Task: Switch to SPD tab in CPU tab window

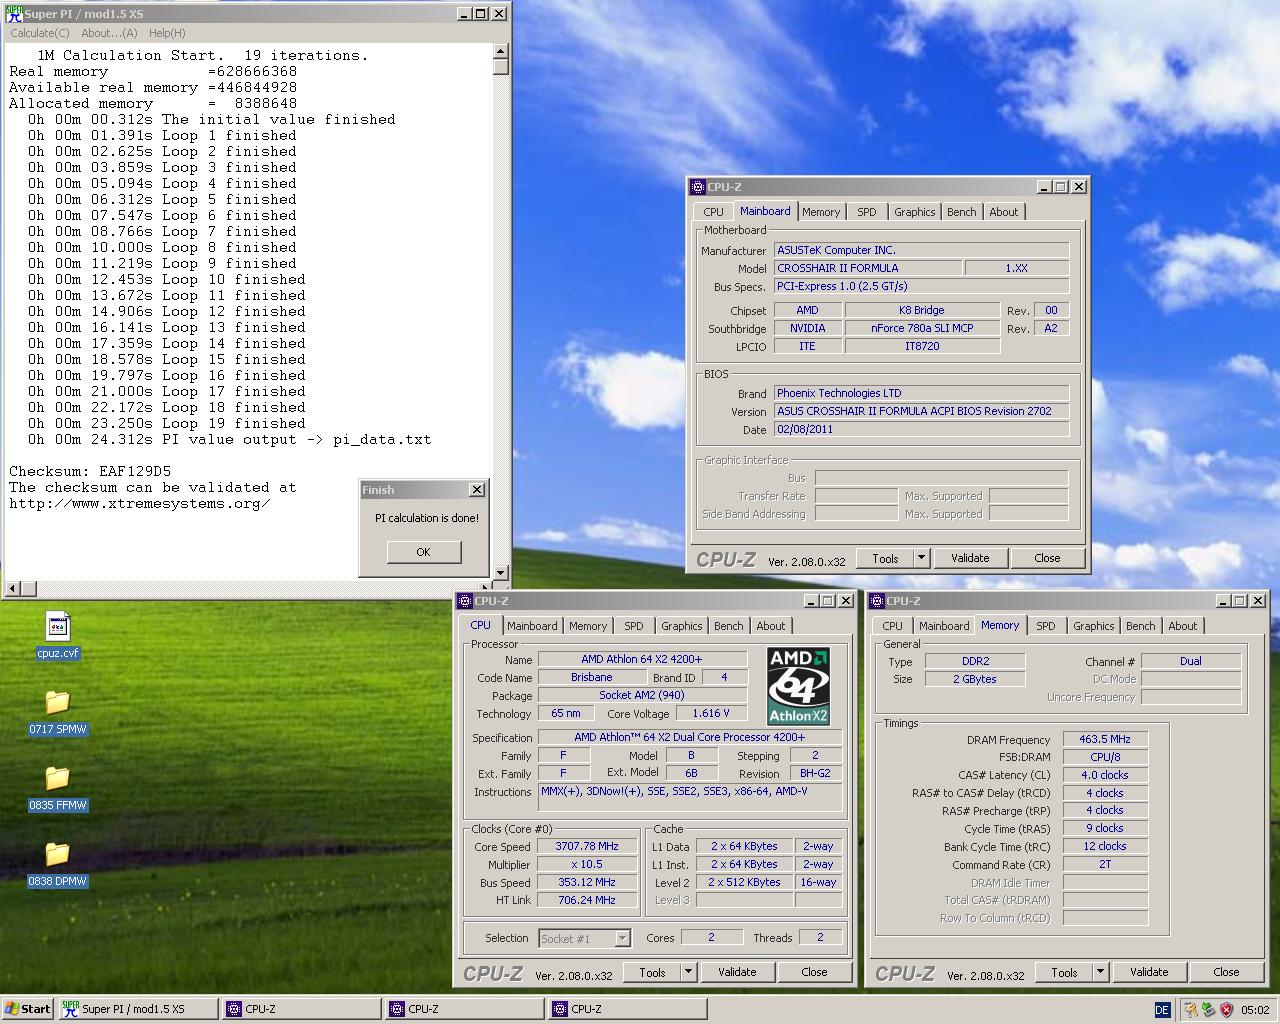Action: (x=634, y=626)
